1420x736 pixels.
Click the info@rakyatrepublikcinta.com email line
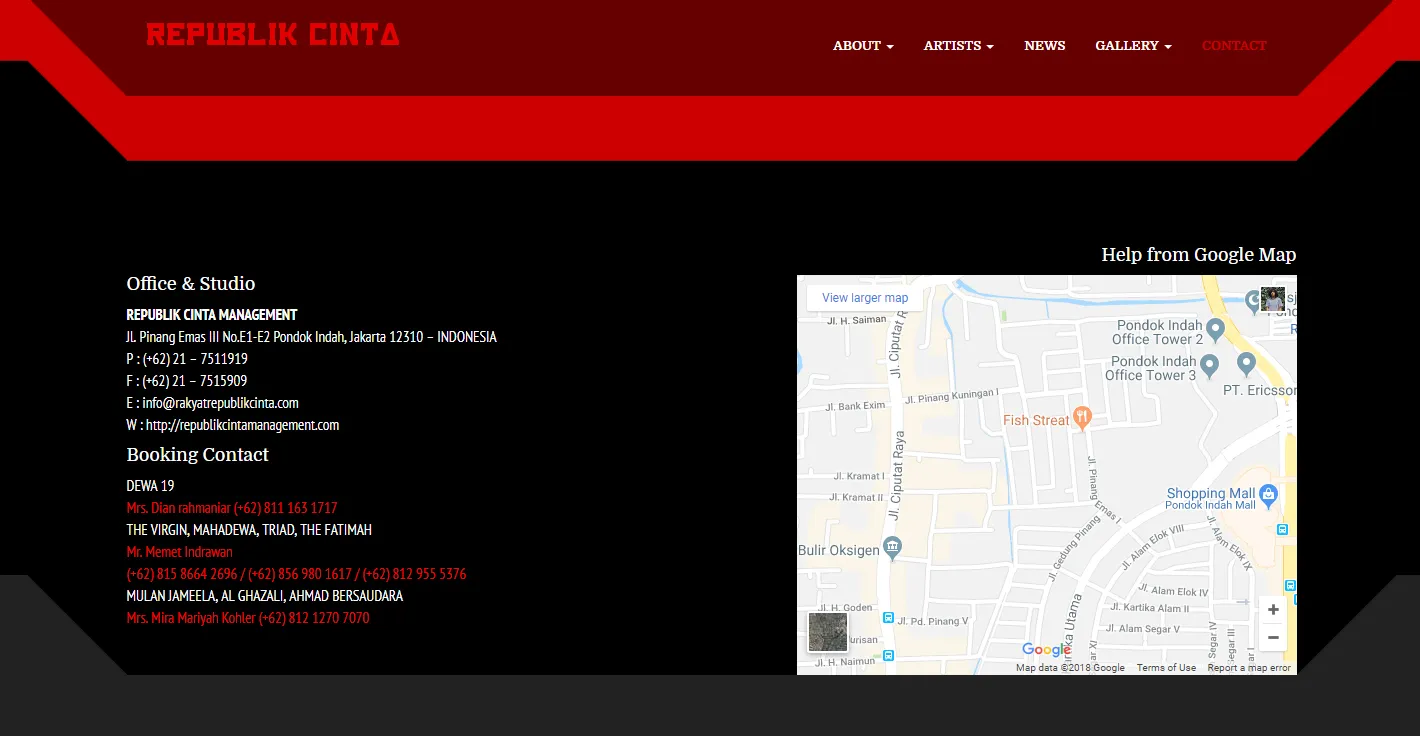pos(212,403)
